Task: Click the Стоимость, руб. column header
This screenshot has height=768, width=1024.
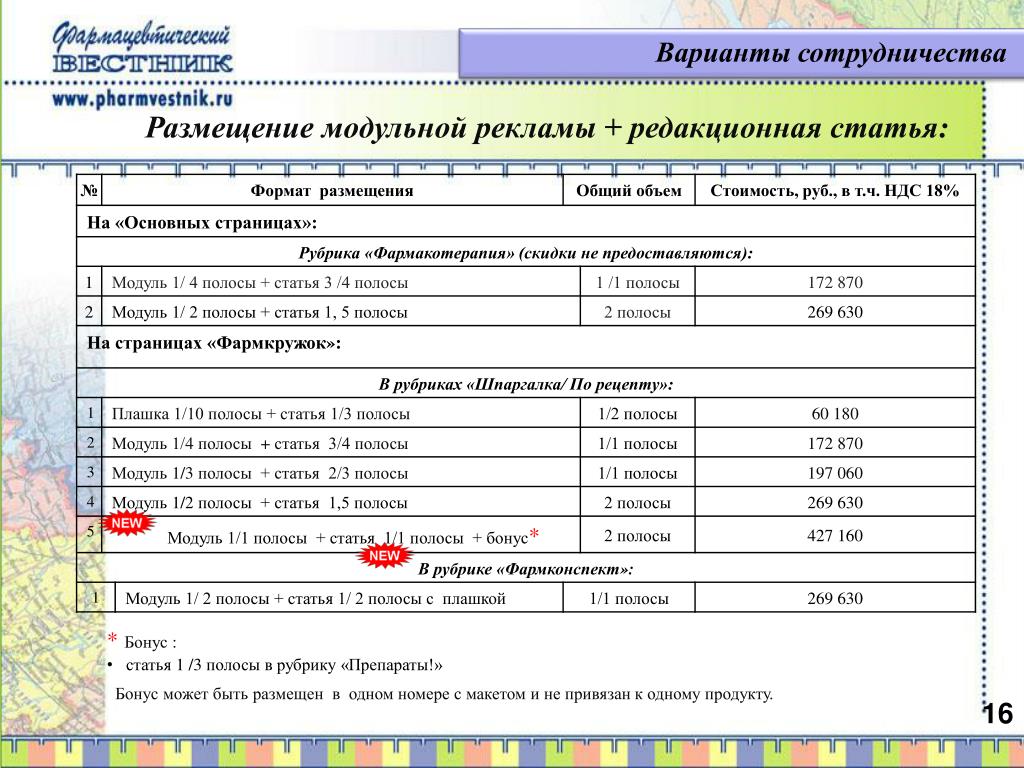Action: point(835,191)
